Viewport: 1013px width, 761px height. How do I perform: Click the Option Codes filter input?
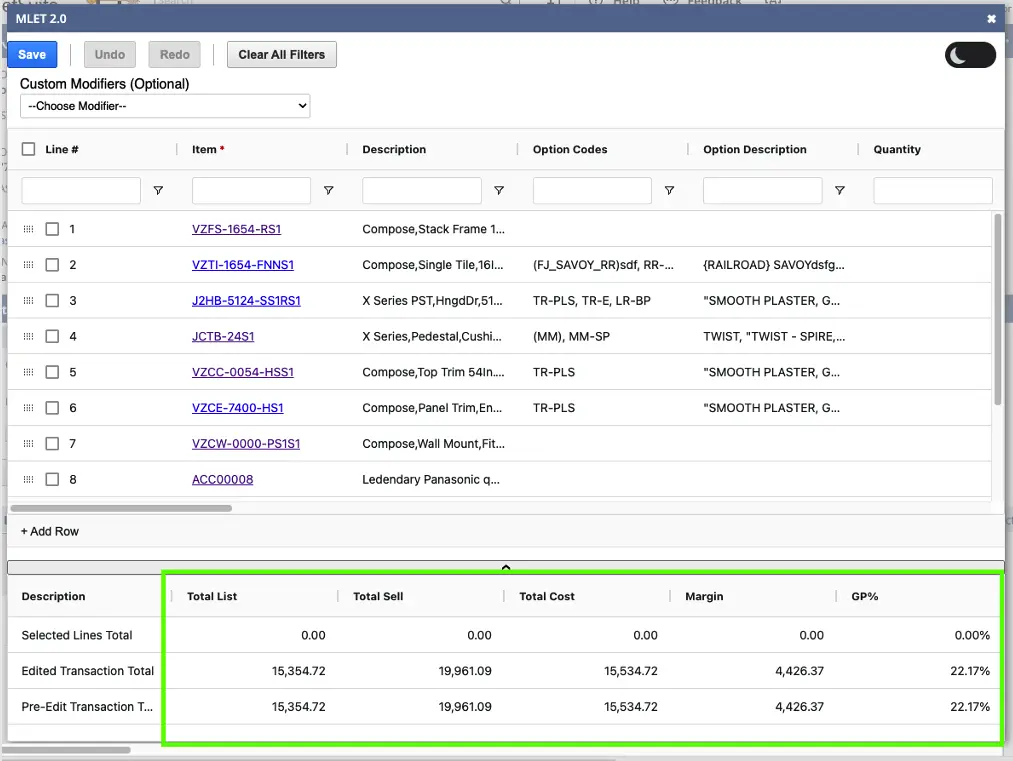(x=592, y=191)
